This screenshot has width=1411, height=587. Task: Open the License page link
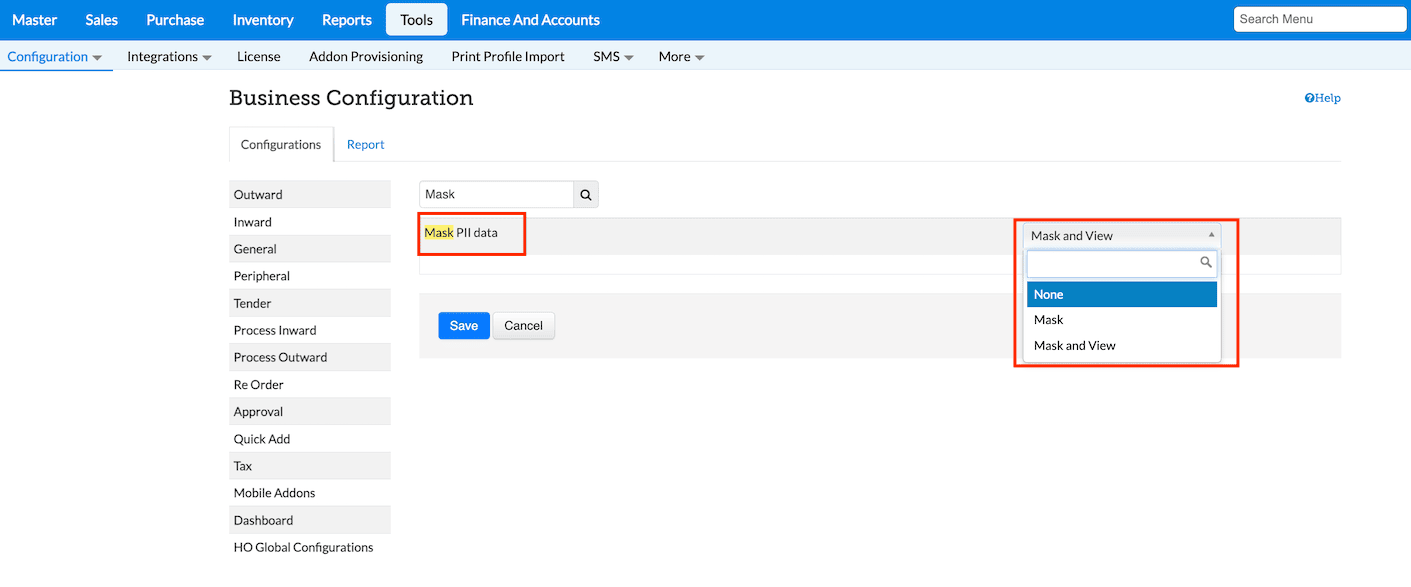coord(258,57)
